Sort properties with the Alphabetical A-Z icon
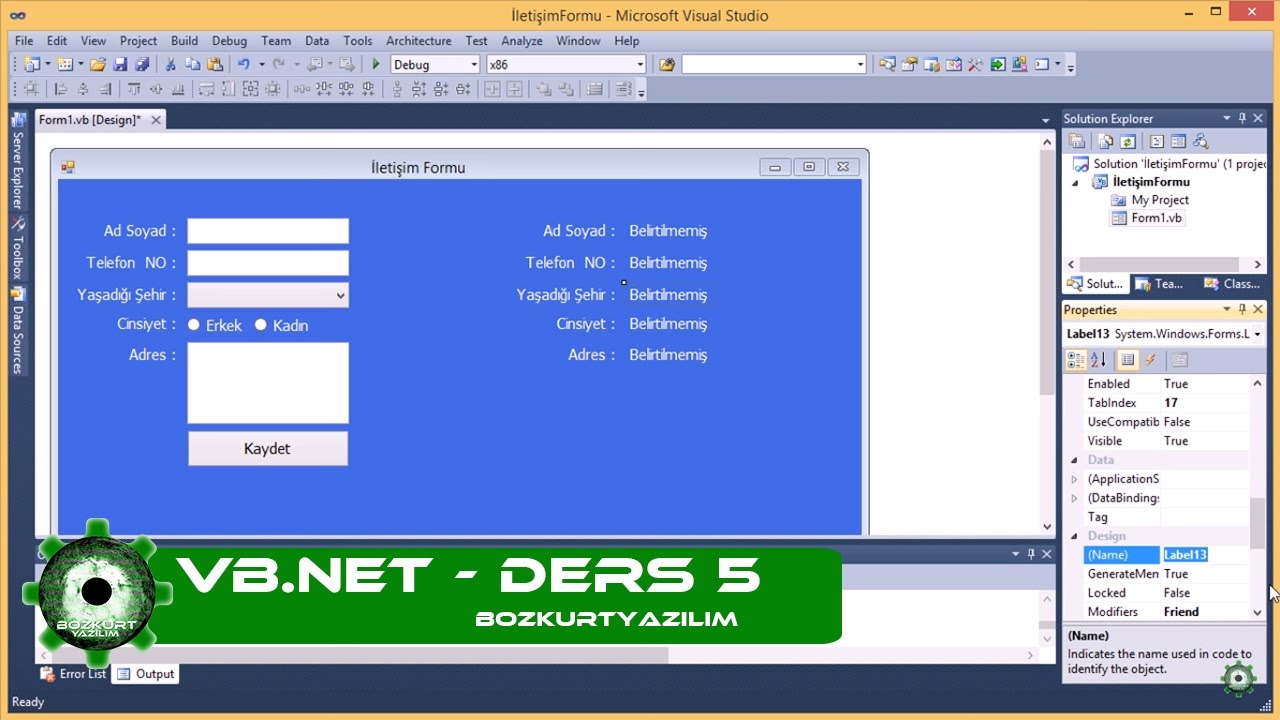Image resolution: width=1280 pixels, height=720 pixels. (x=1098, y=360)
